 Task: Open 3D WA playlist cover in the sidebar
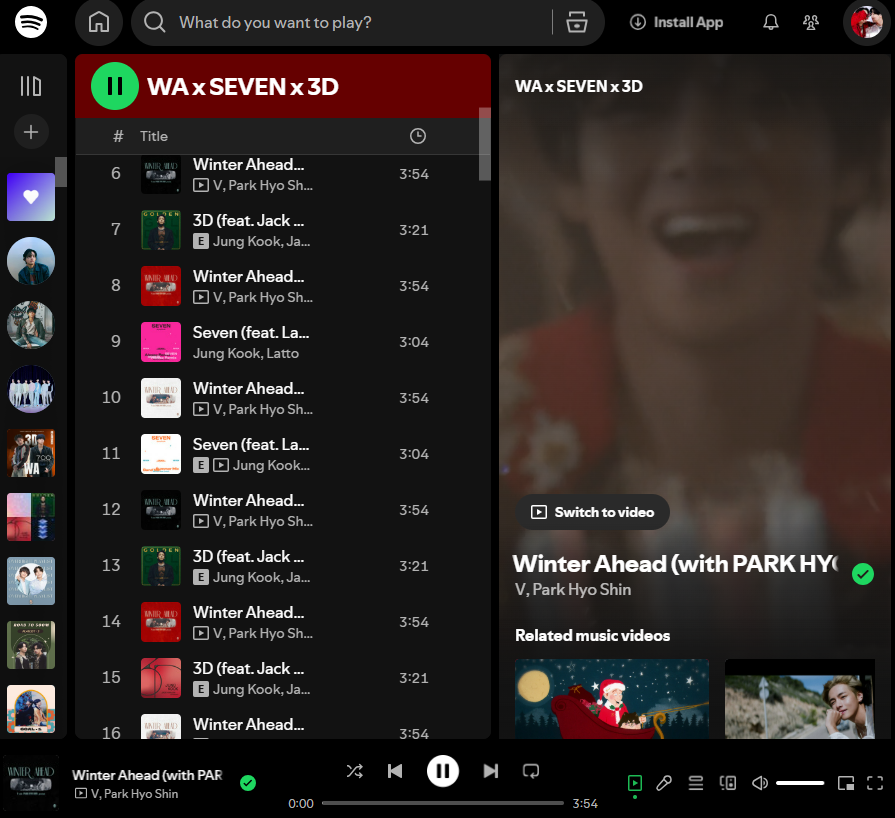coord(31,453)
